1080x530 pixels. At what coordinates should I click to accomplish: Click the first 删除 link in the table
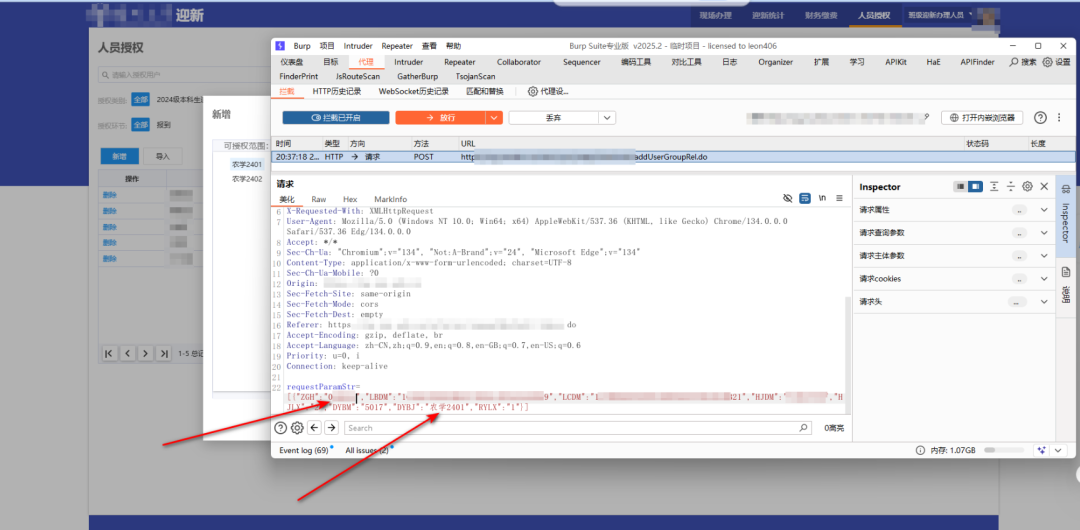[110, 195]
